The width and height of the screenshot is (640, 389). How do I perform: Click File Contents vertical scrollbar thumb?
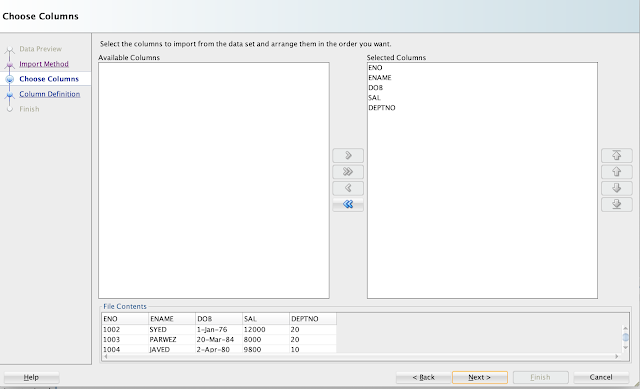tap(625, 337)
